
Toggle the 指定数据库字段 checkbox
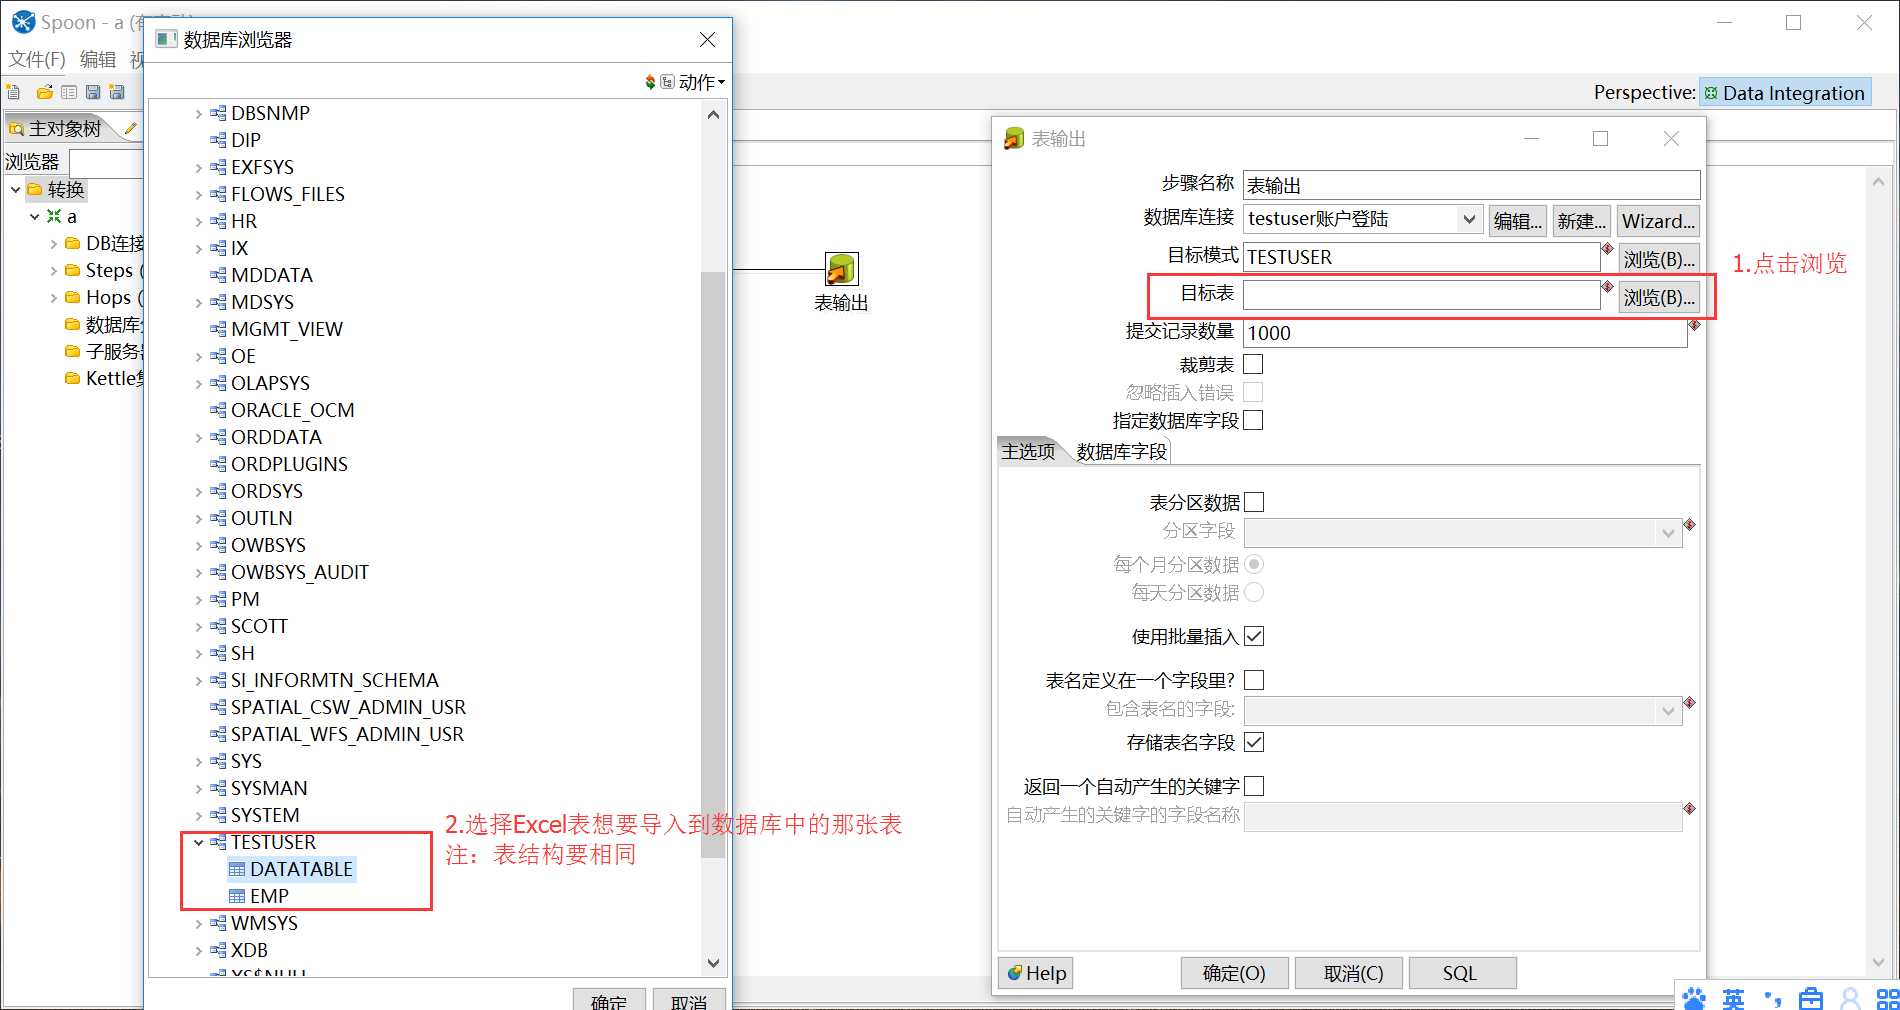coord(1253,420)
